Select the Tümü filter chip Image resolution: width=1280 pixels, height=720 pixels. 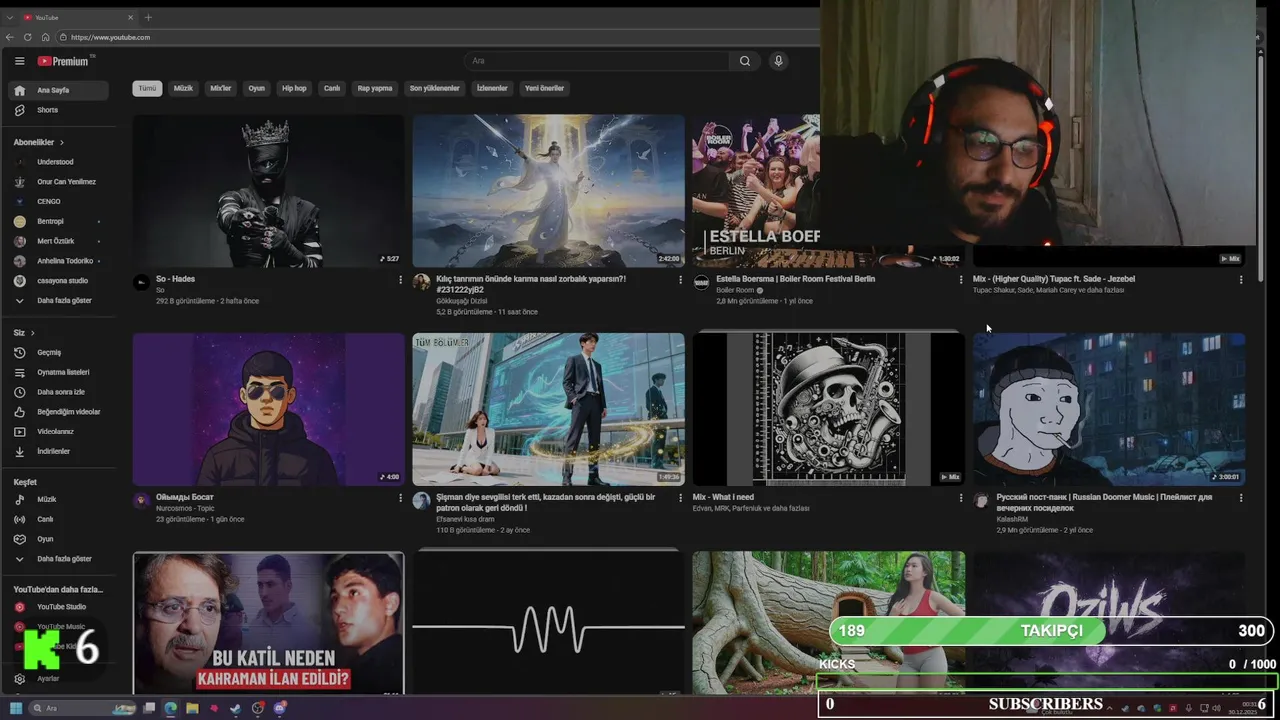tap(147, 88)
